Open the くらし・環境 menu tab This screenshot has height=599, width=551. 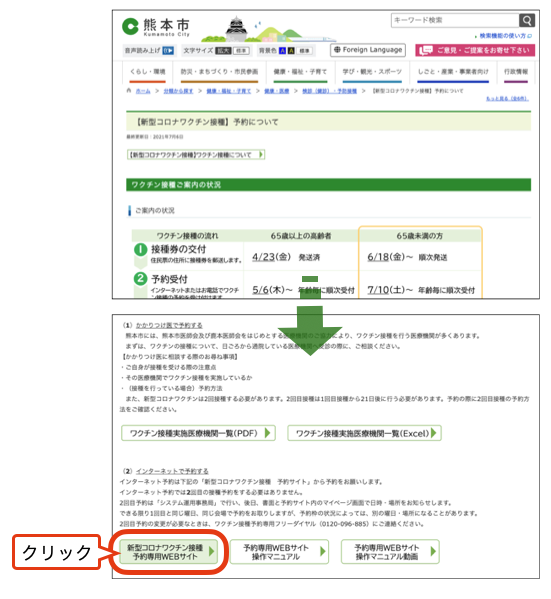[x=147, y=73]
